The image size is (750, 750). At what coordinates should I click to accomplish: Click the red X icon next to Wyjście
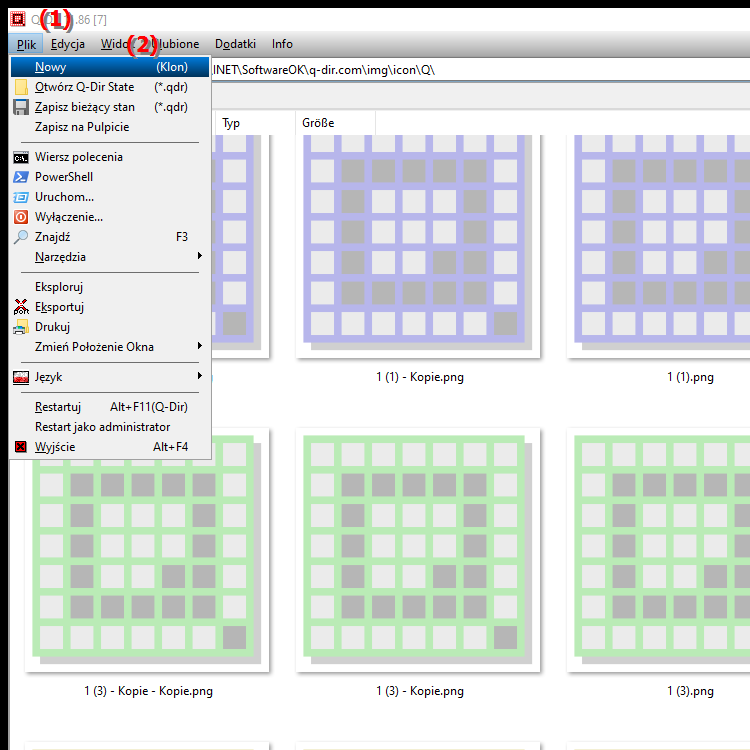click(x=21, y=447)
